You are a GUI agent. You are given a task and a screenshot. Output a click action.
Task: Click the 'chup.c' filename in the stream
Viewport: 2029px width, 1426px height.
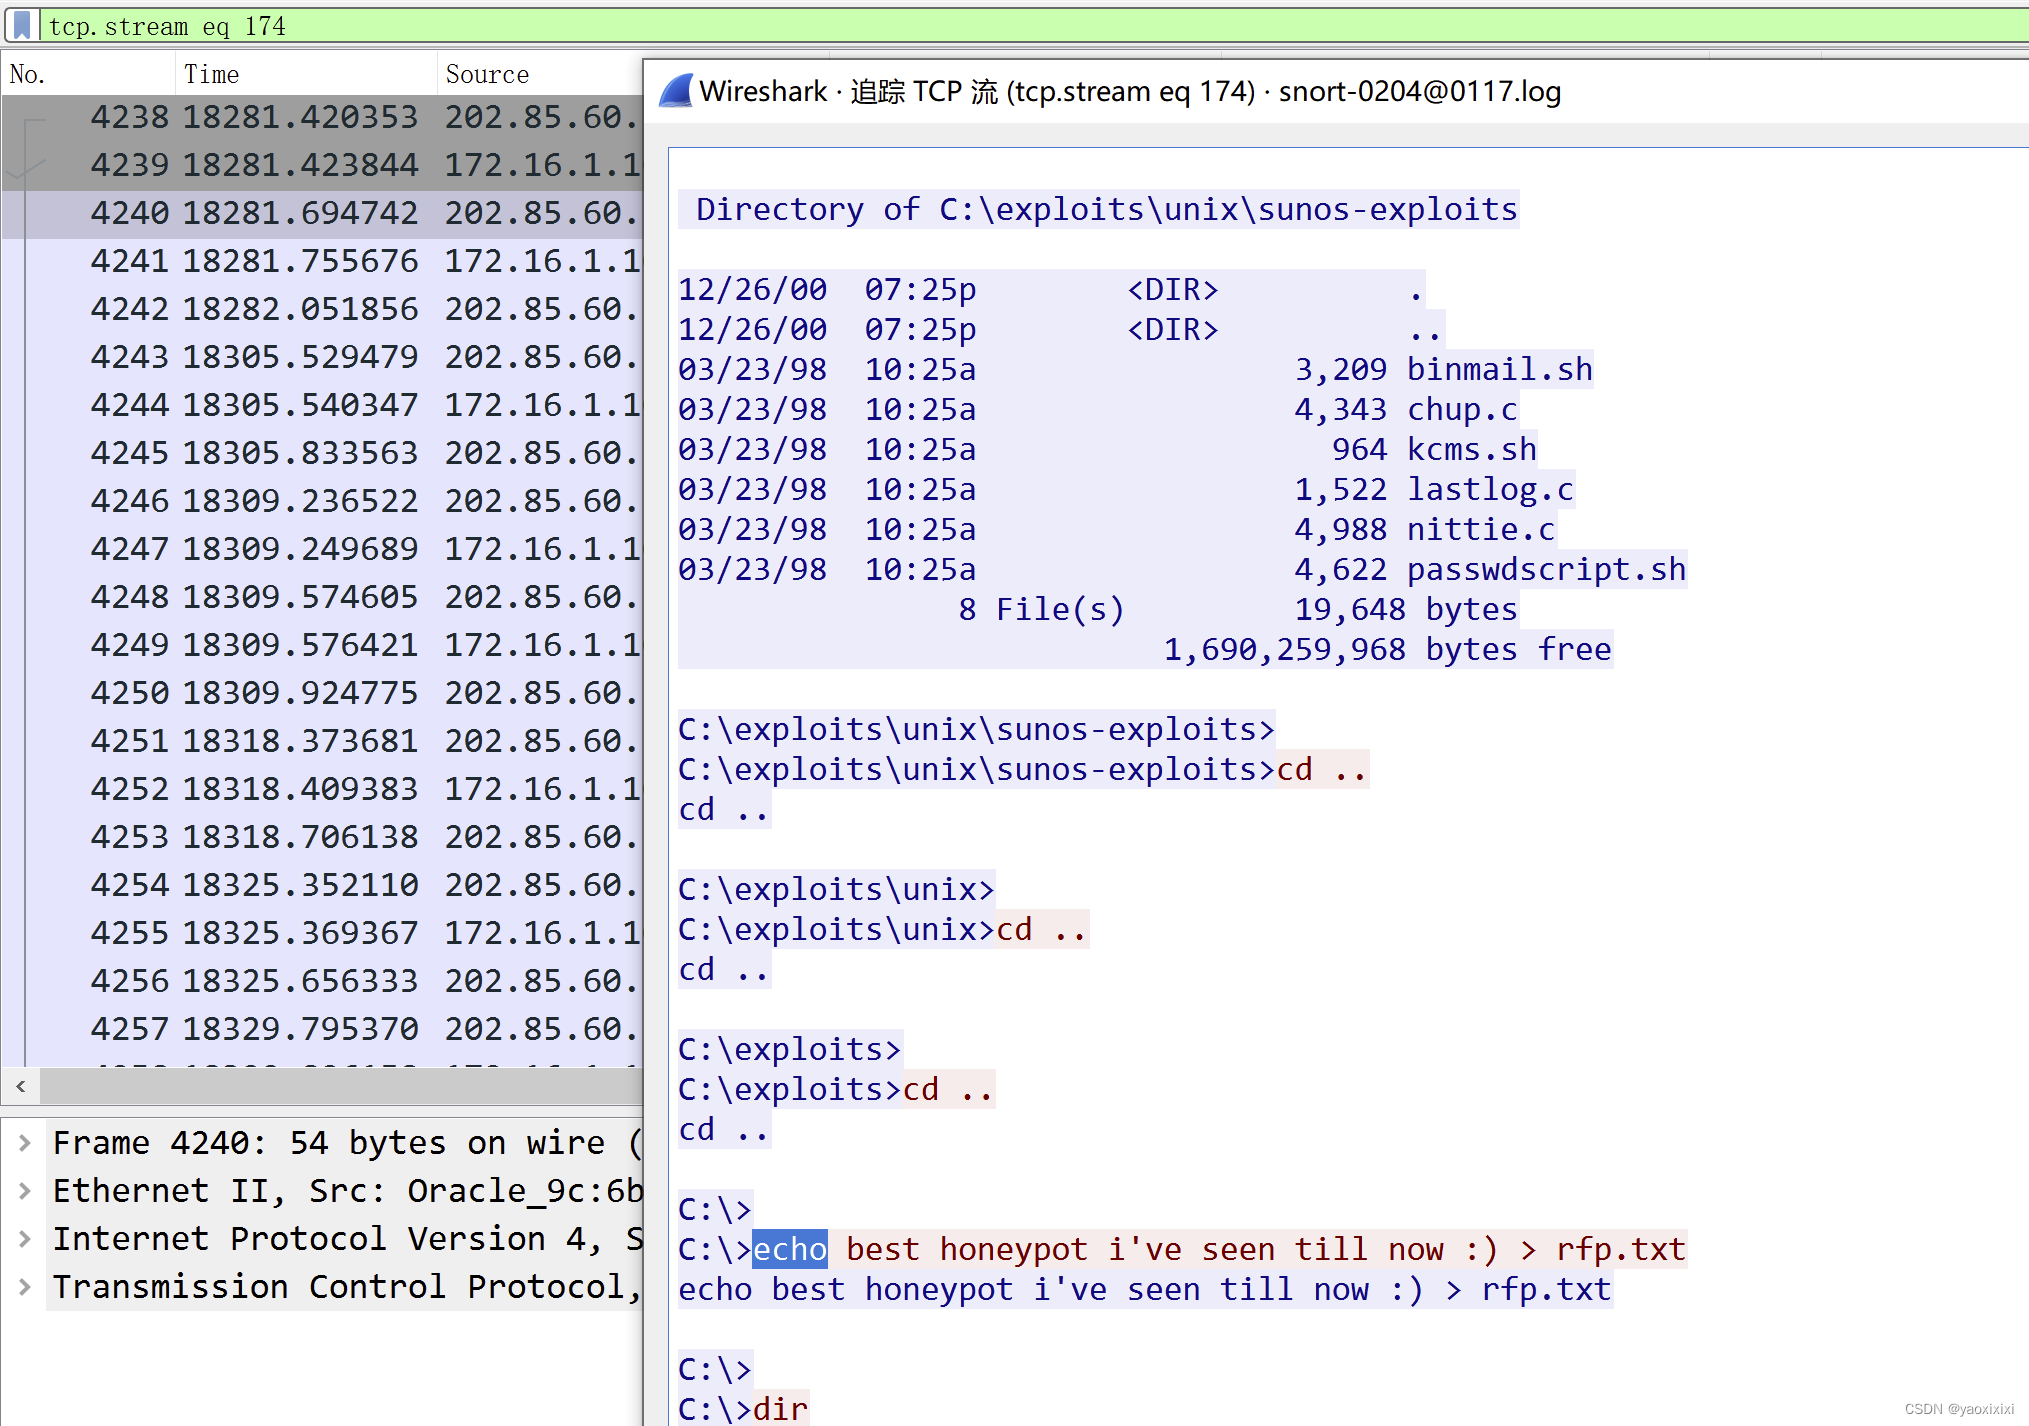click(1462, 409)
